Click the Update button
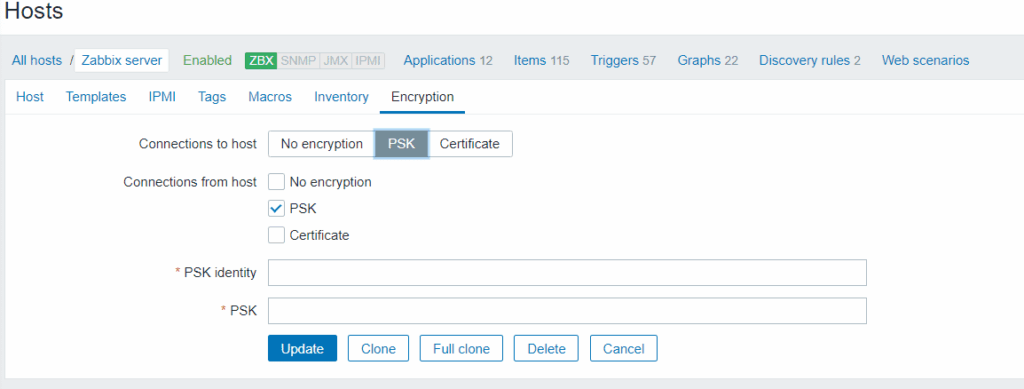1024x389 pixels. click(302, 349)
